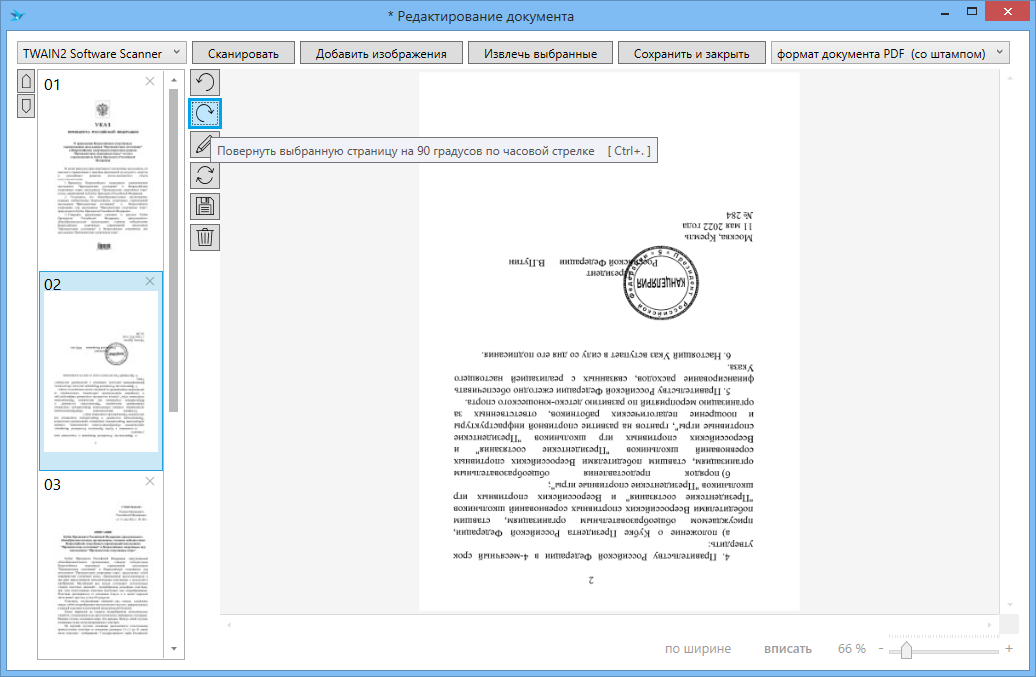
Task: Click Извлечь выбранные button
Action: (540, 53)
